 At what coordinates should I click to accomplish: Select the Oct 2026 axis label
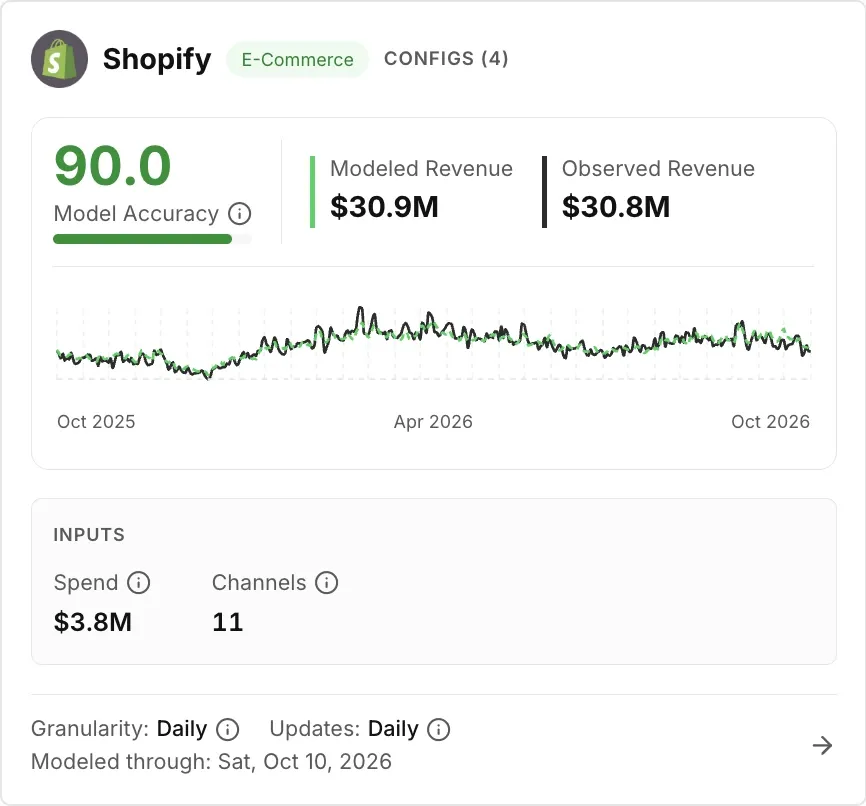point(770,422)
